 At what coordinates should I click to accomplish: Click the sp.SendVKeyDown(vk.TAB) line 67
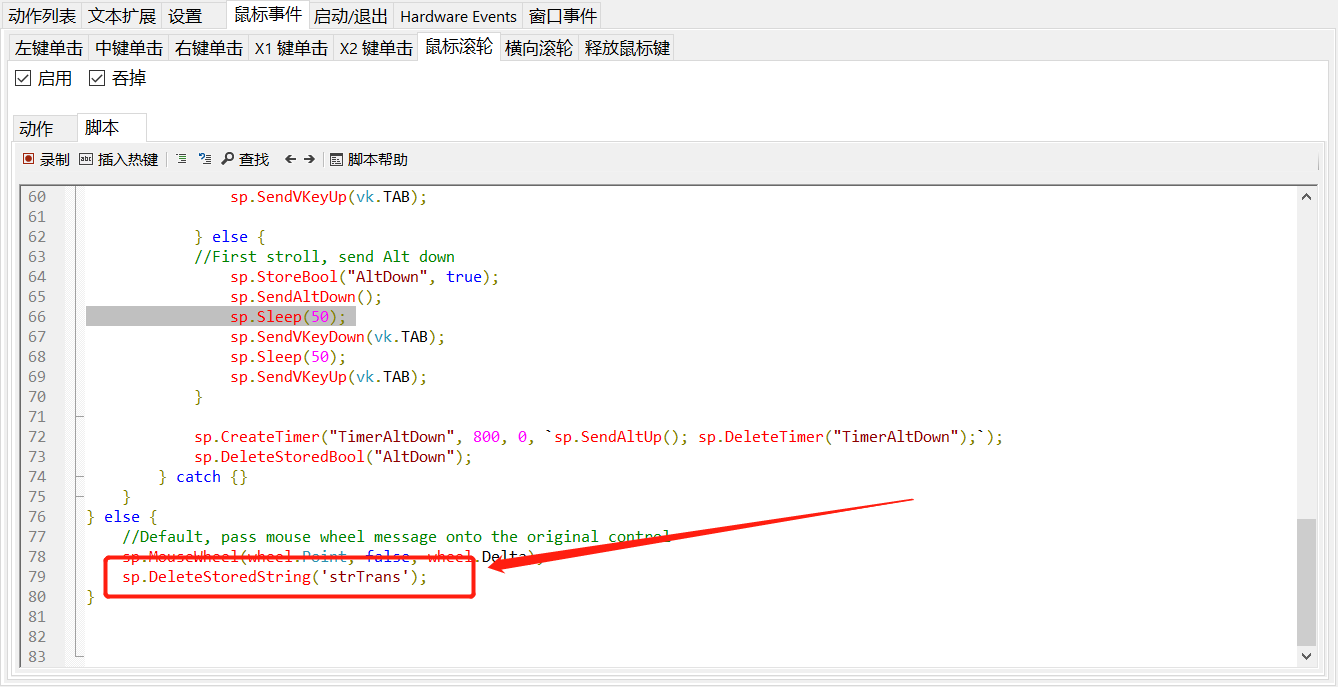(x=337, y=337)
